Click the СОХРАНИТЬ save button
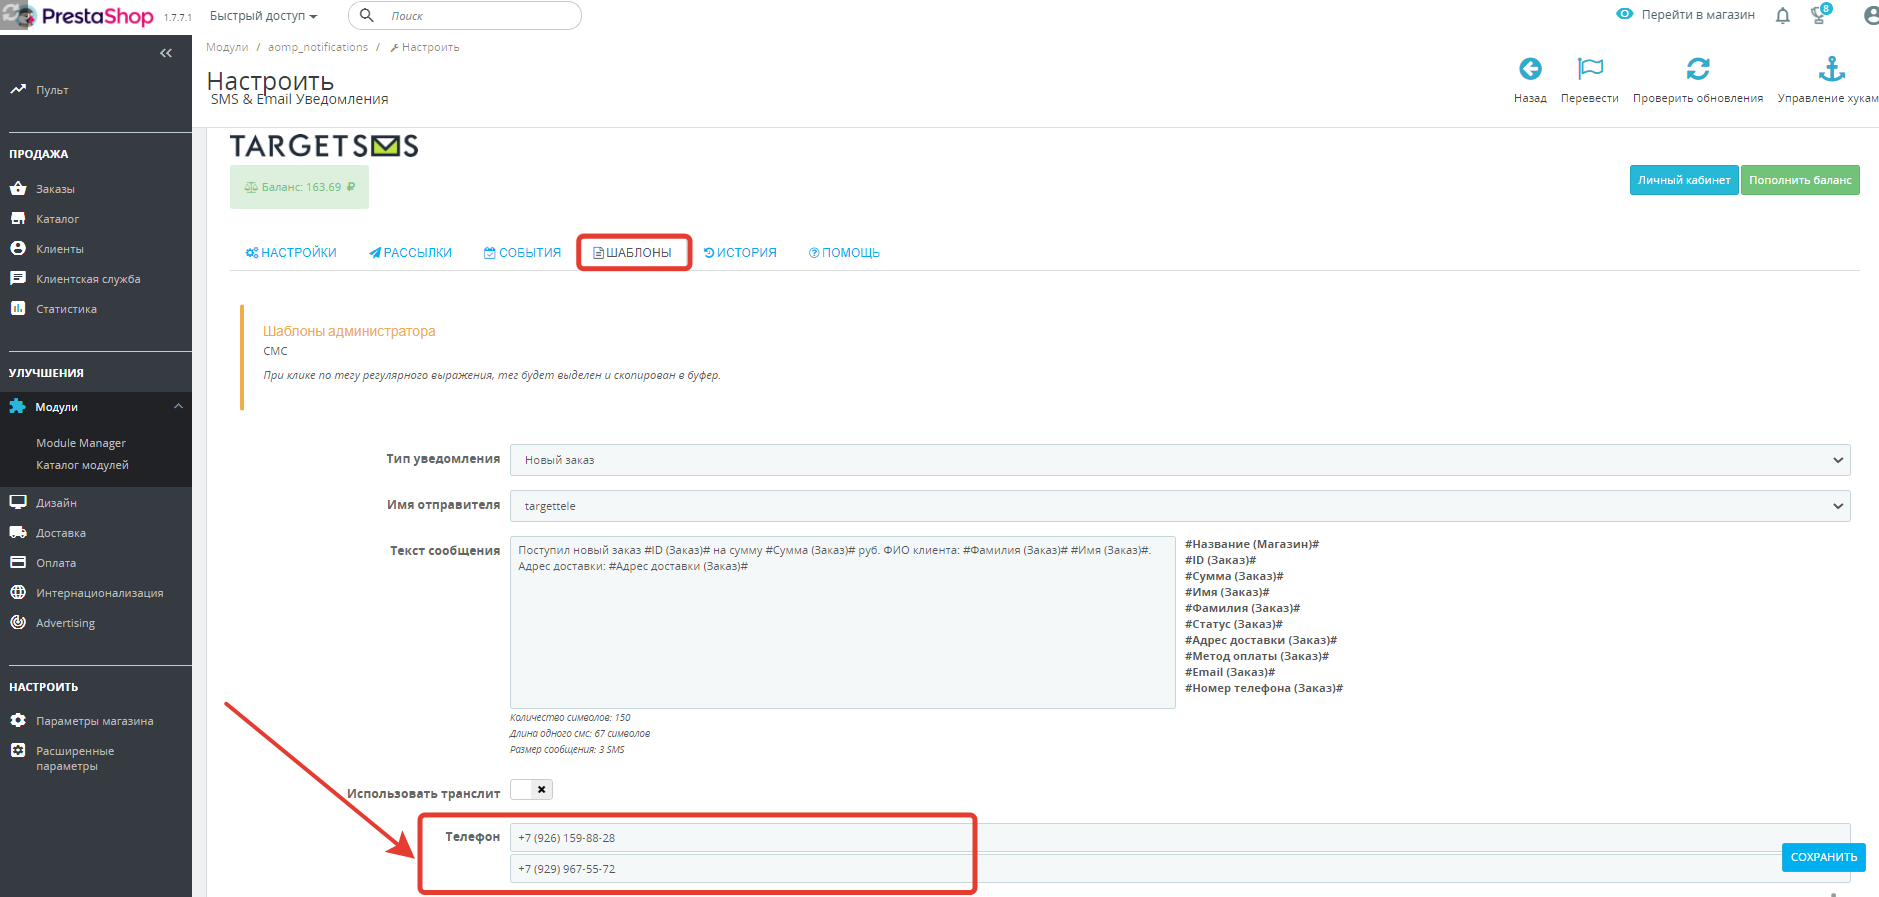Viewport: 1879px width, 897px height. coord(1823,857)
